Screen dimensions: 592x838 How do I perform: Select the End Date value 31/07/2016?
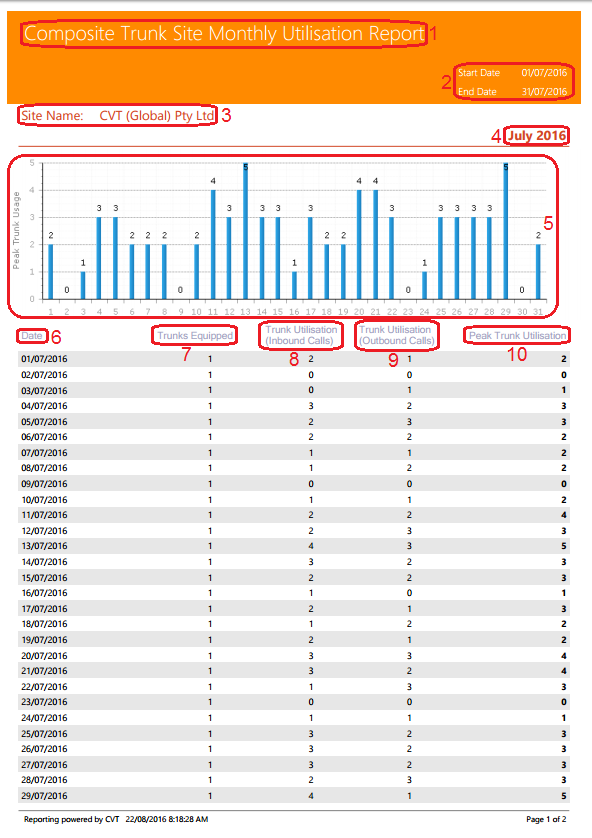(x=544, y=91)
